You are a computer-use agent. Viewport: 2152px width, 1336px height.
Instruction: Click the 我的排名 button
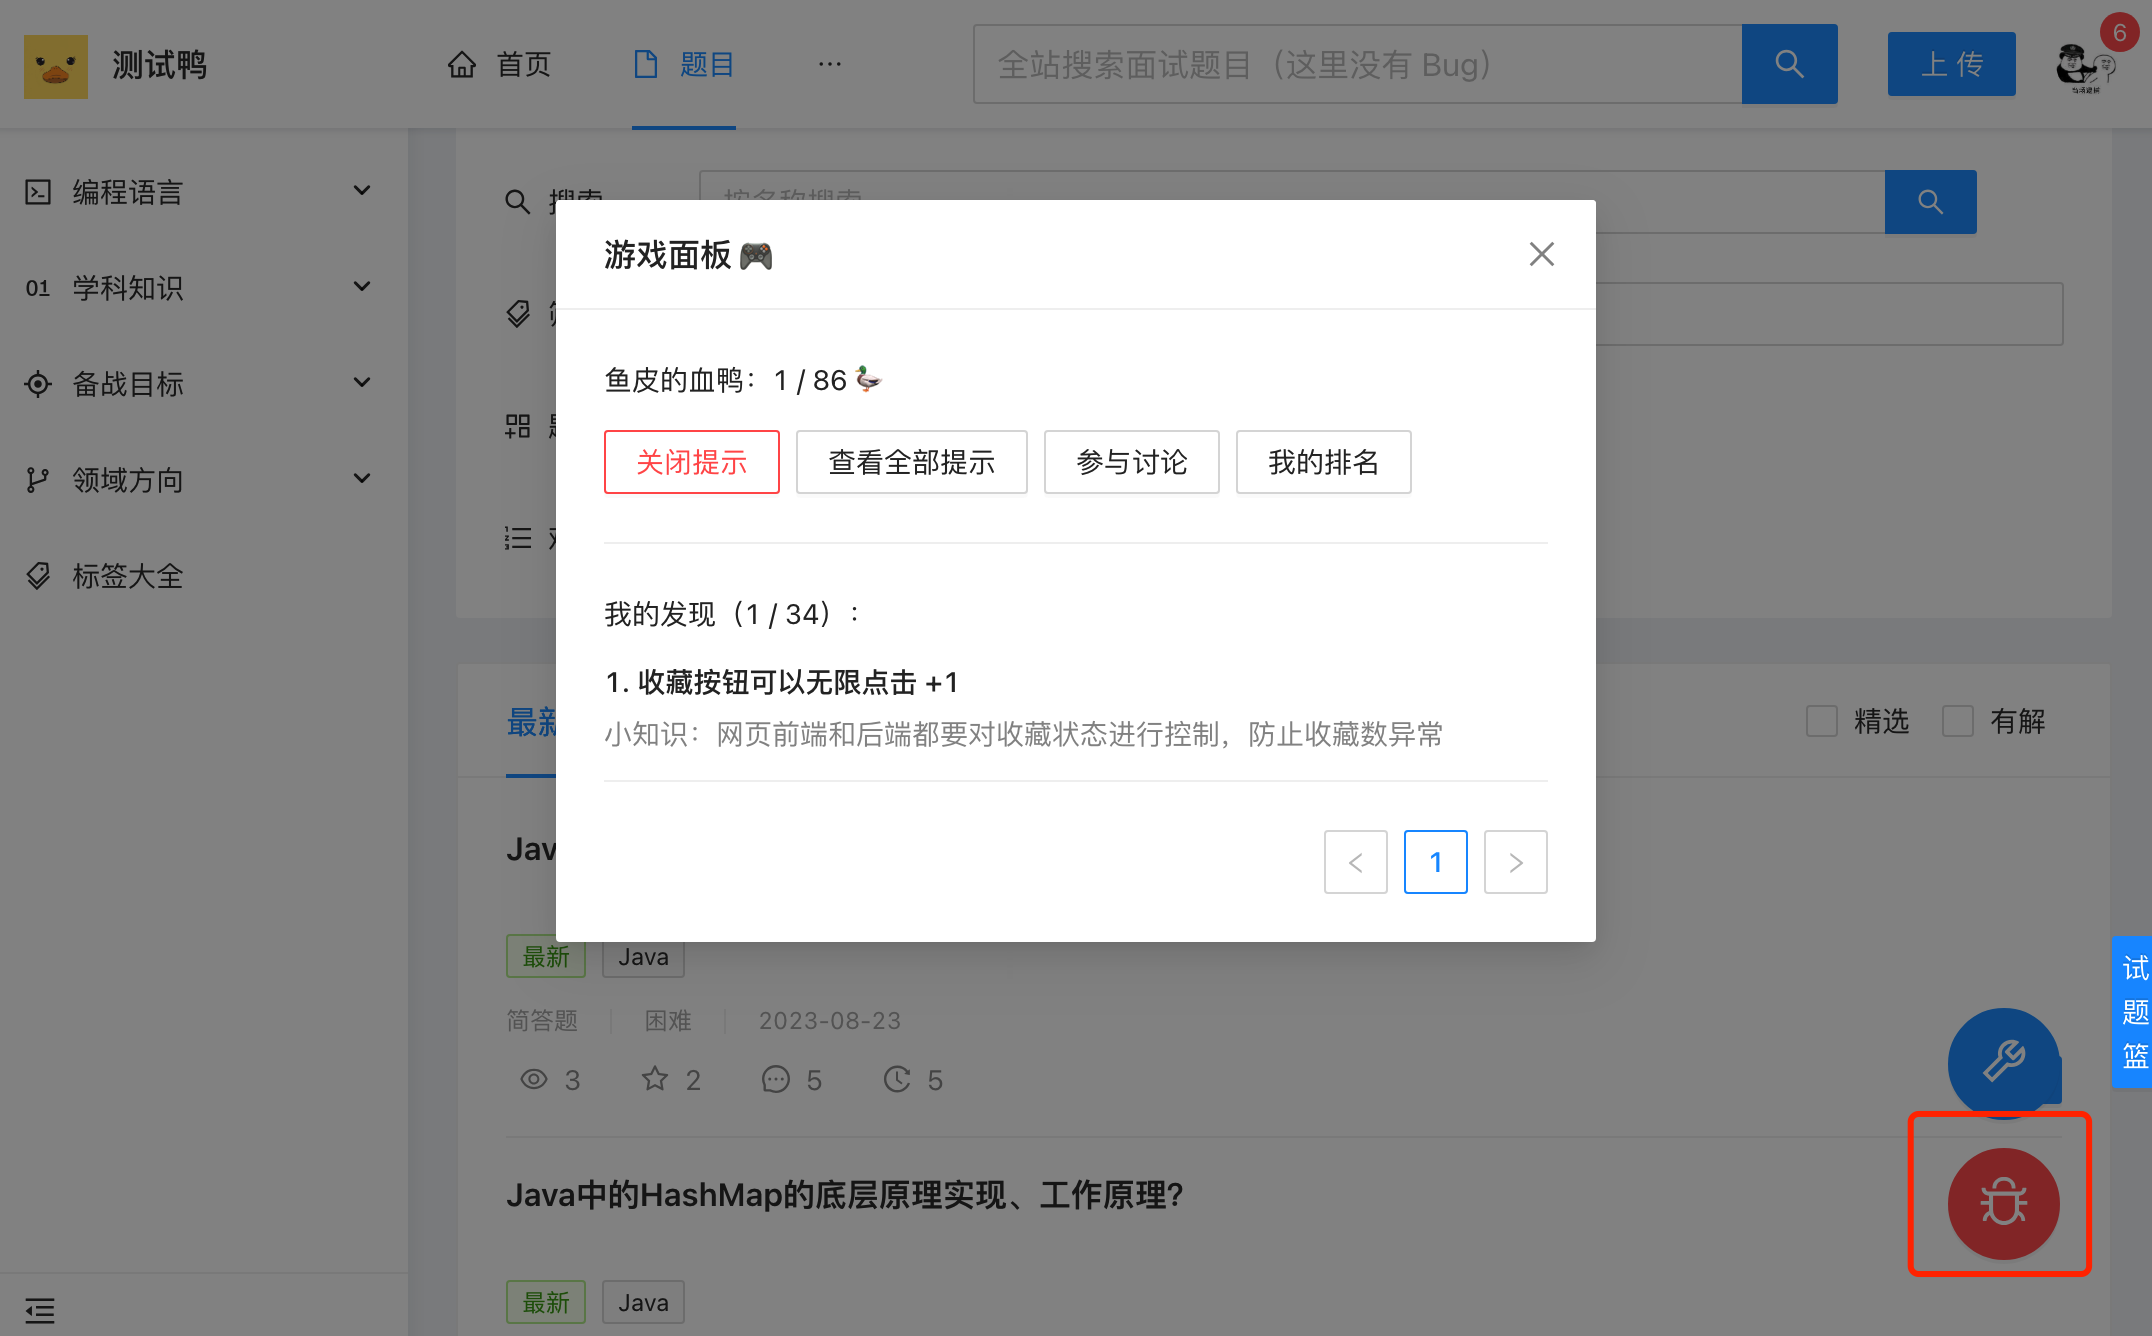tap(1323, 462)
